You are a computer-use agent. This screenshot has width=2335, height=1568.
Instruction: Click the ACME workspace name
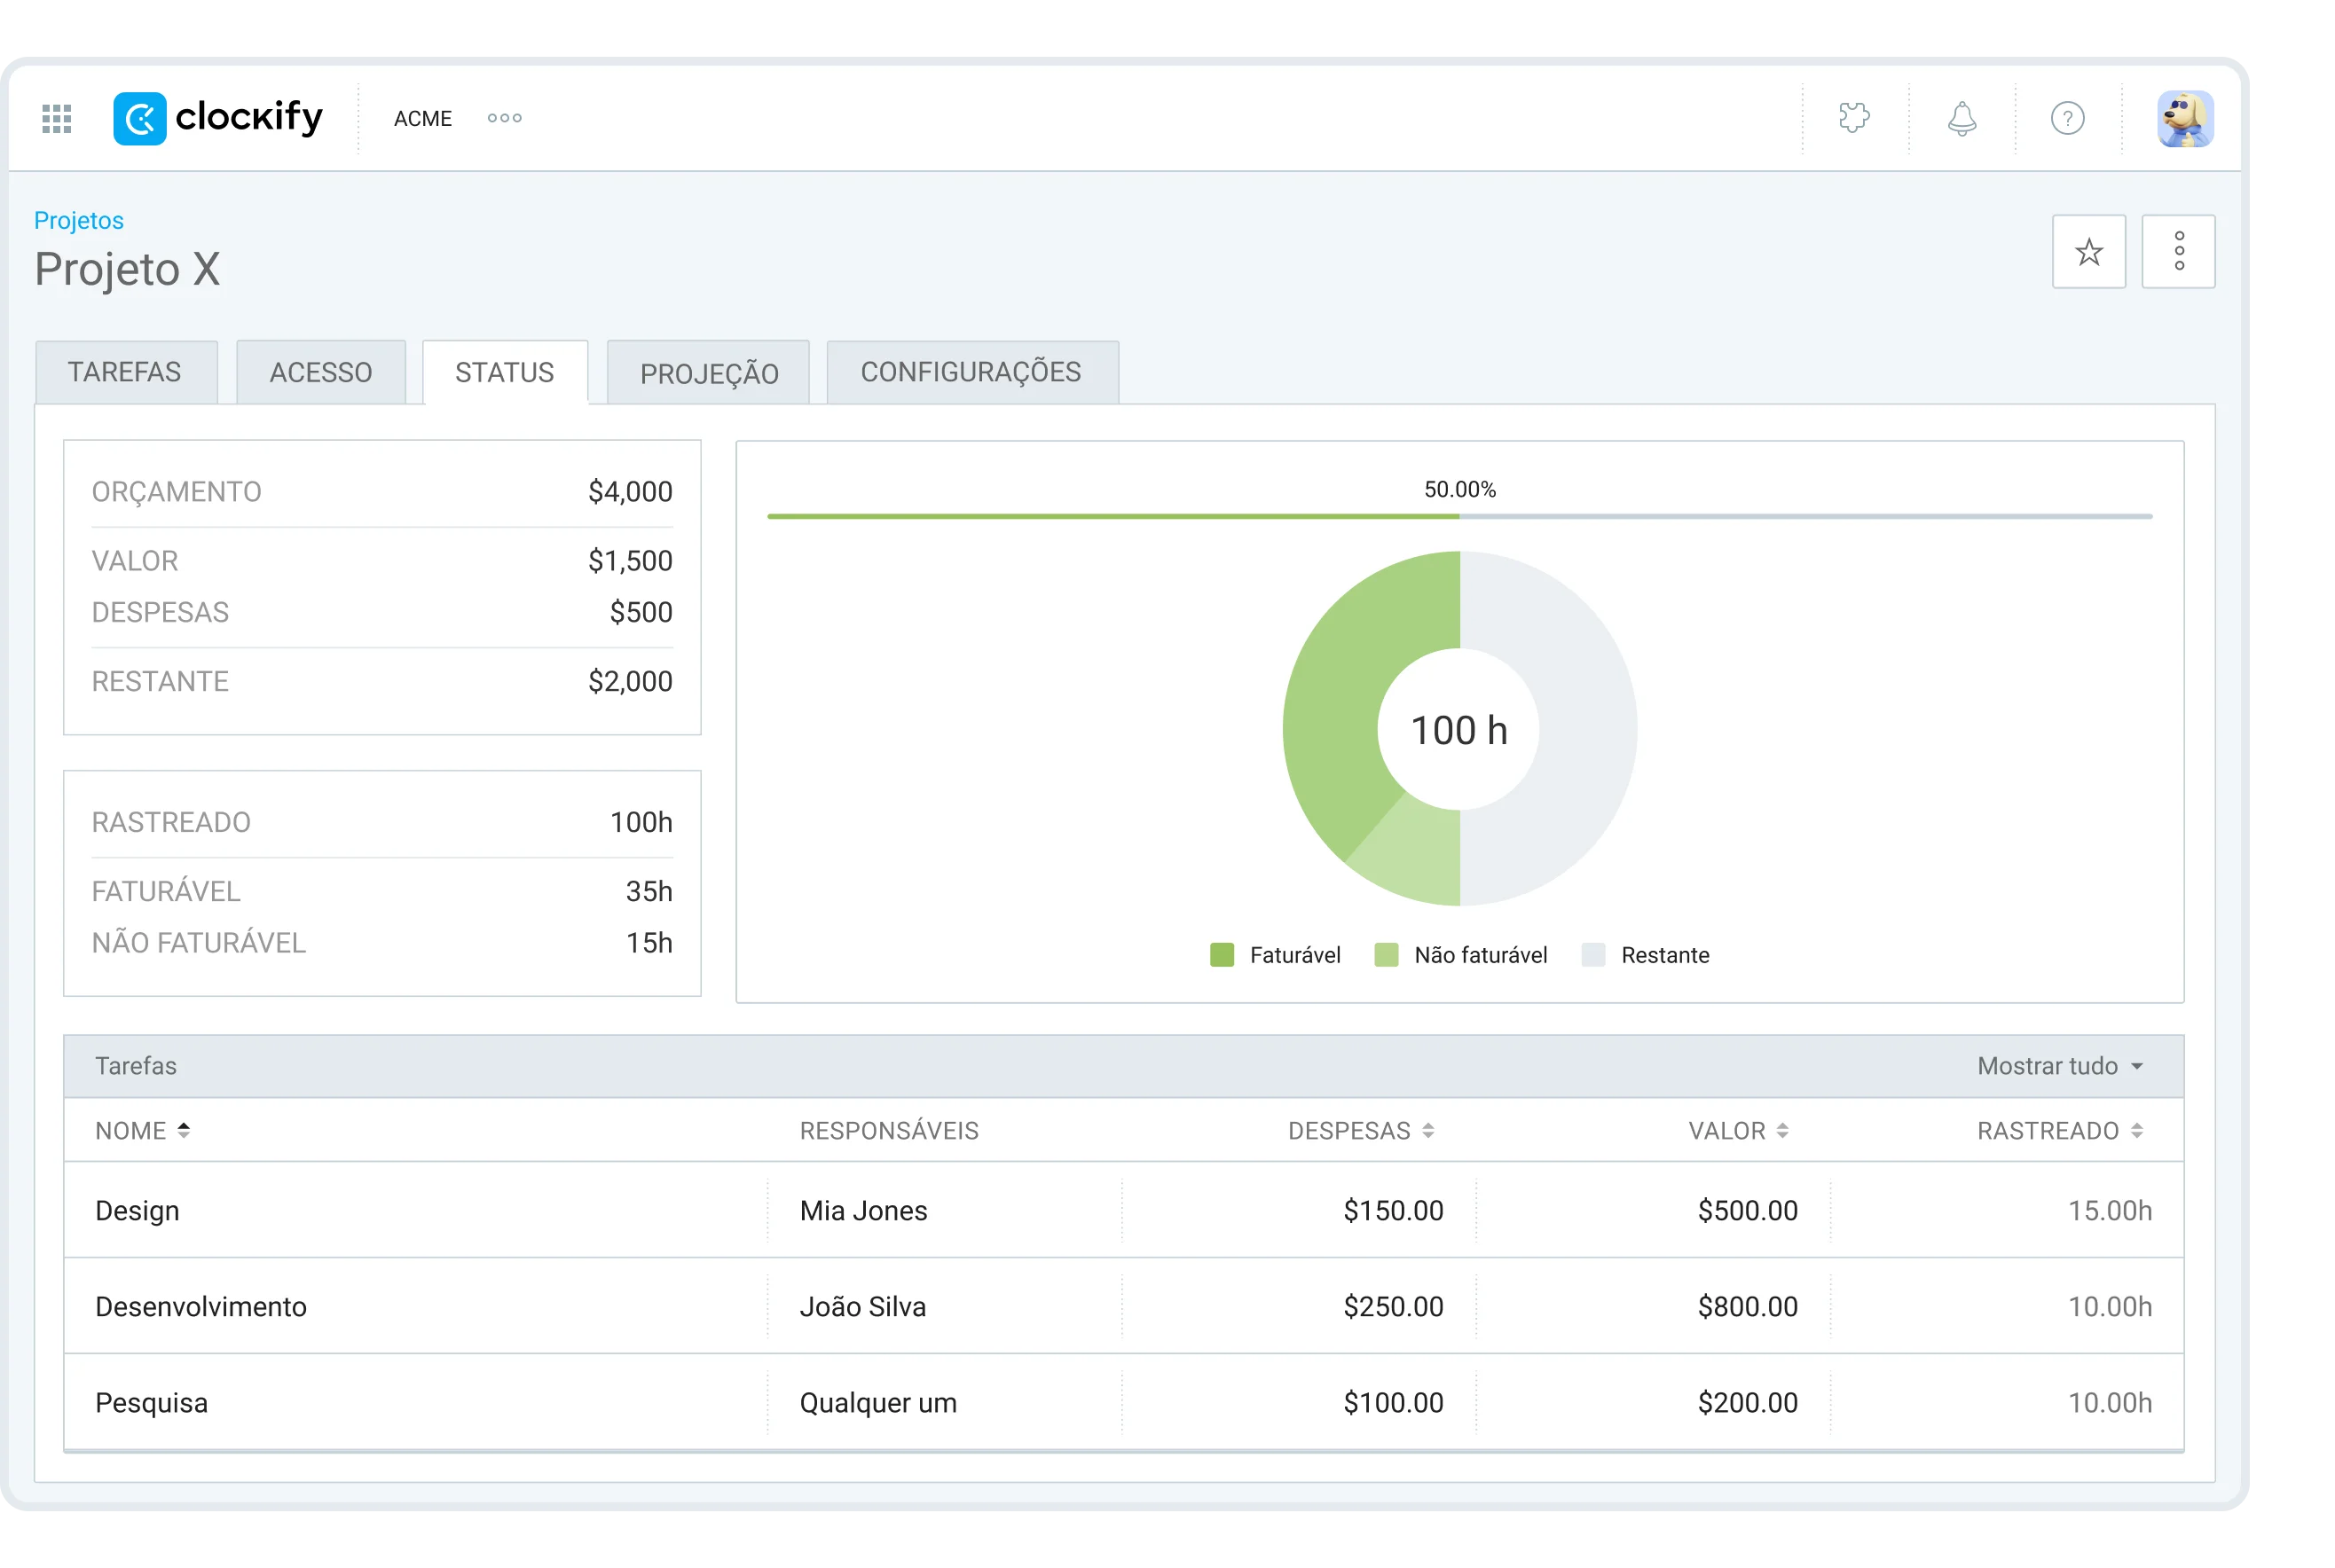click(x=422, y=118)
